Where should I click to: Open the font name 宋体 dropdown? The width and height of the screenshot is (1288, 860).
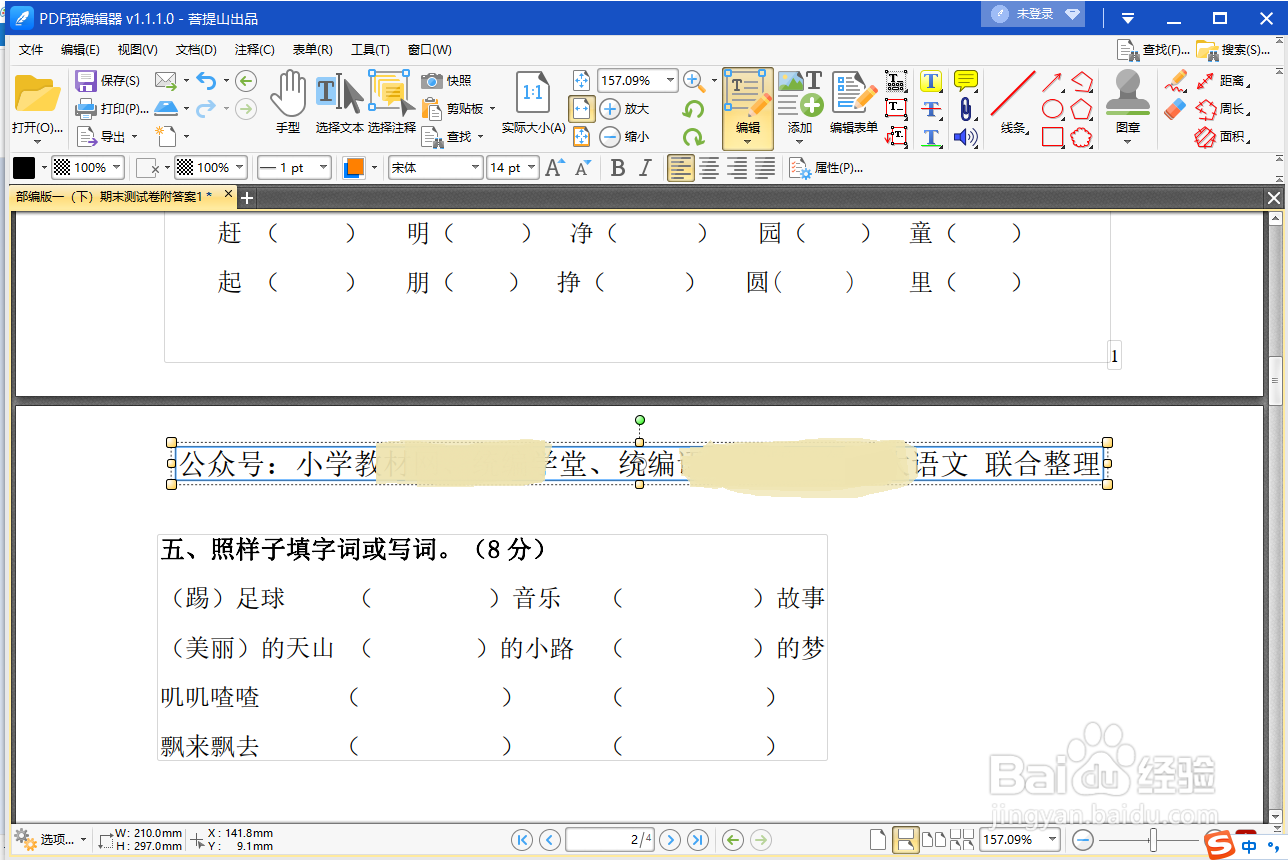click(475, 168)
